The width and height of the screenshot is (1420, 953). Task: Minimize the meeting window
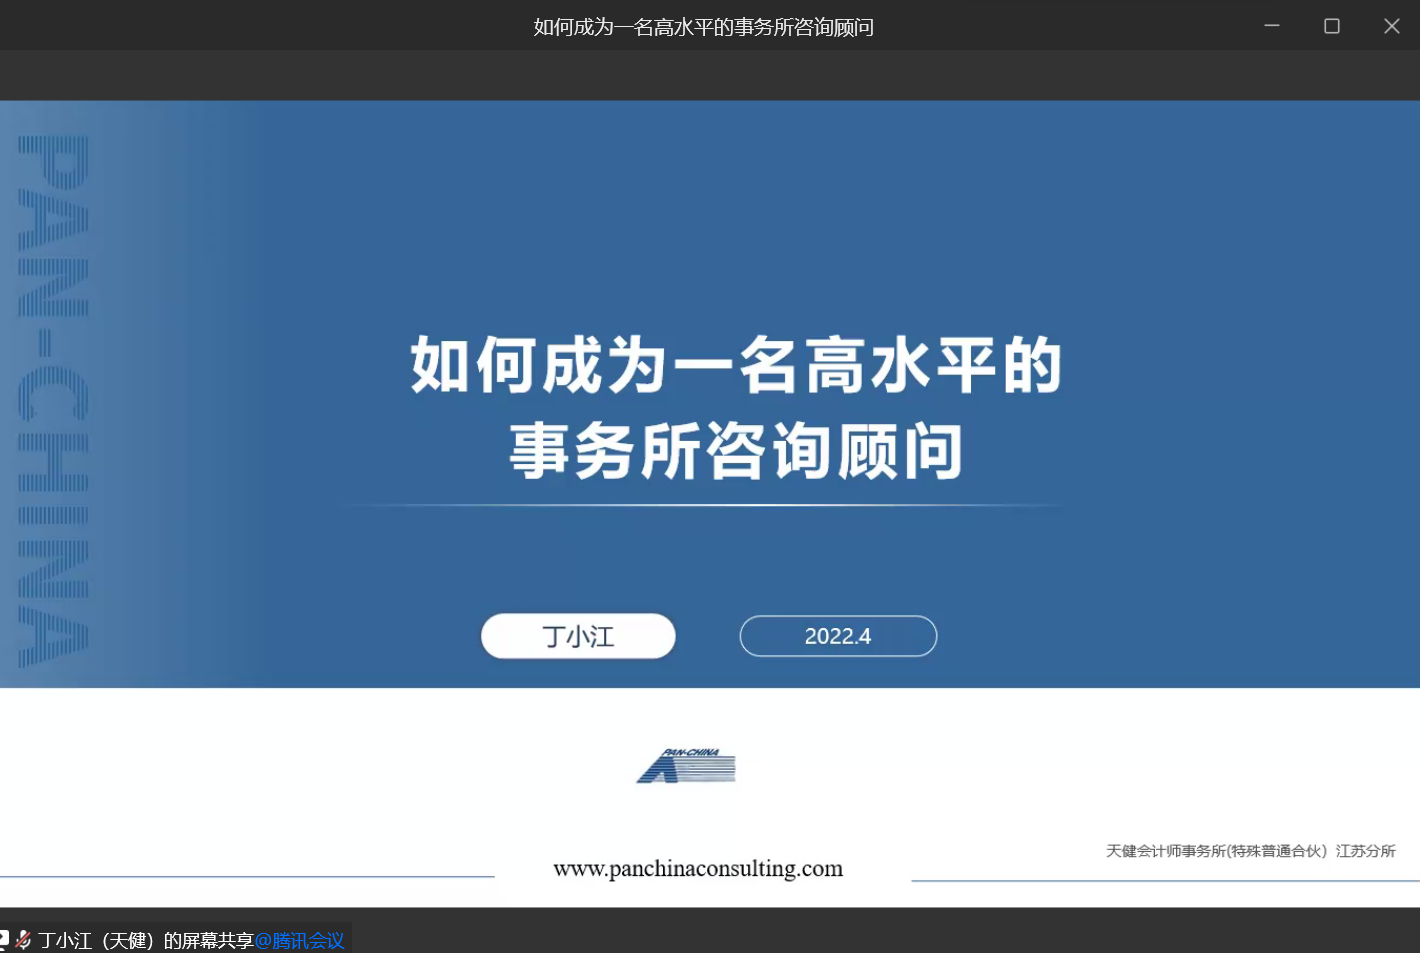pos(1272,26)
